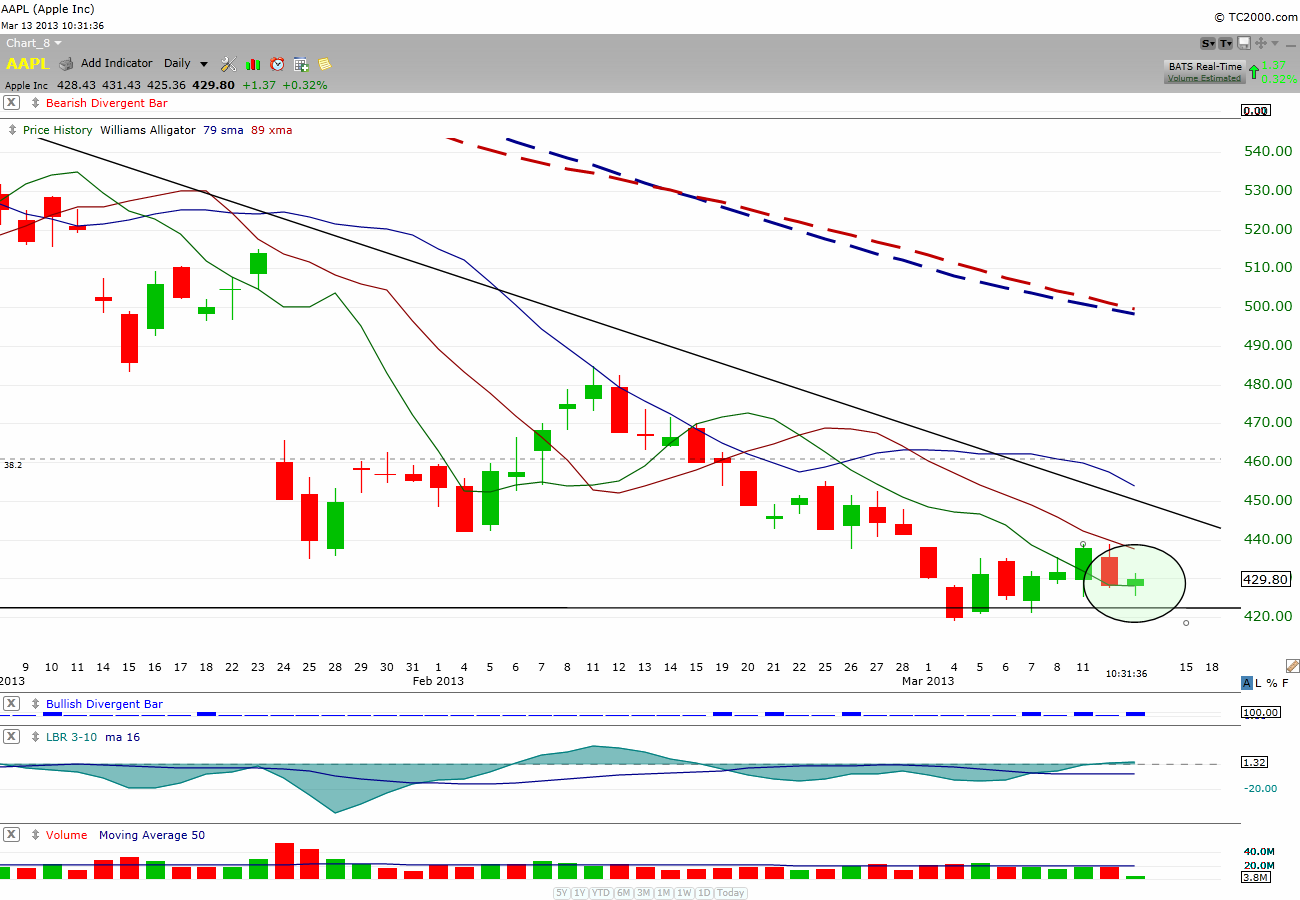The width and height of the screenshot is (1300, 900).
Task: Open the Chart_8 layout dropdown
Action: (34, 43)
